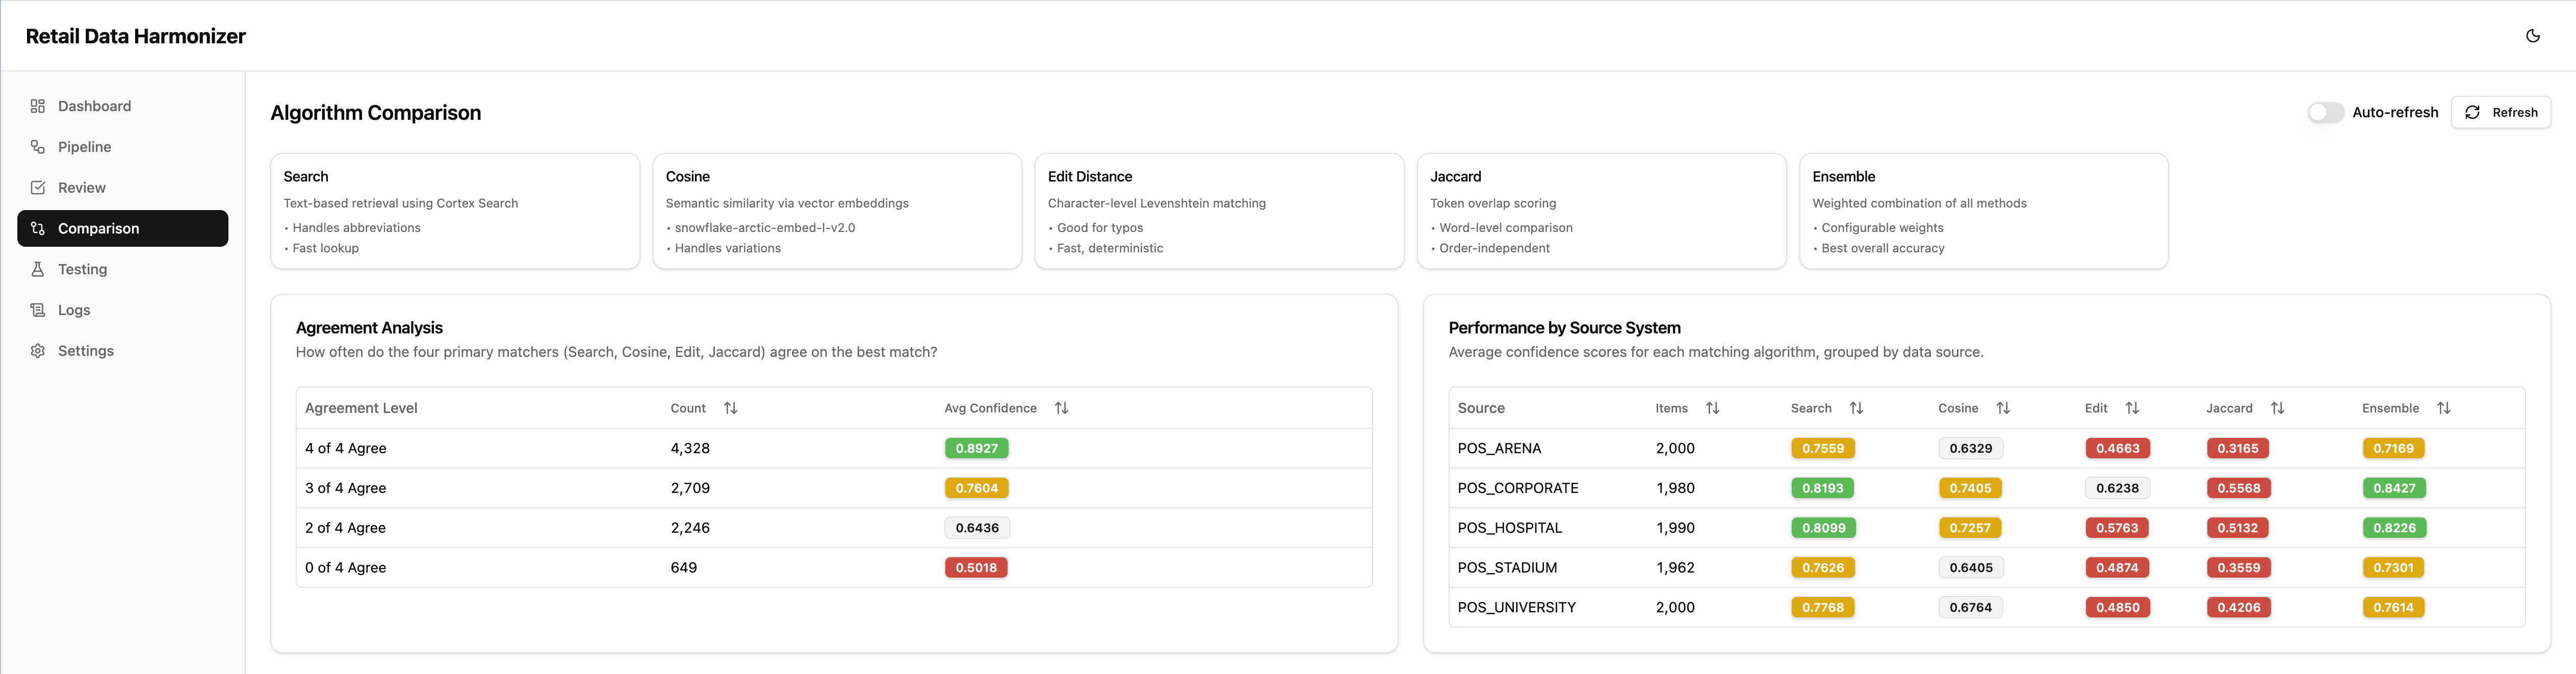Viewport: 2576px width, 674px height.
Task: Click the POS_ARENA source row
Action: pos(1986,448)
